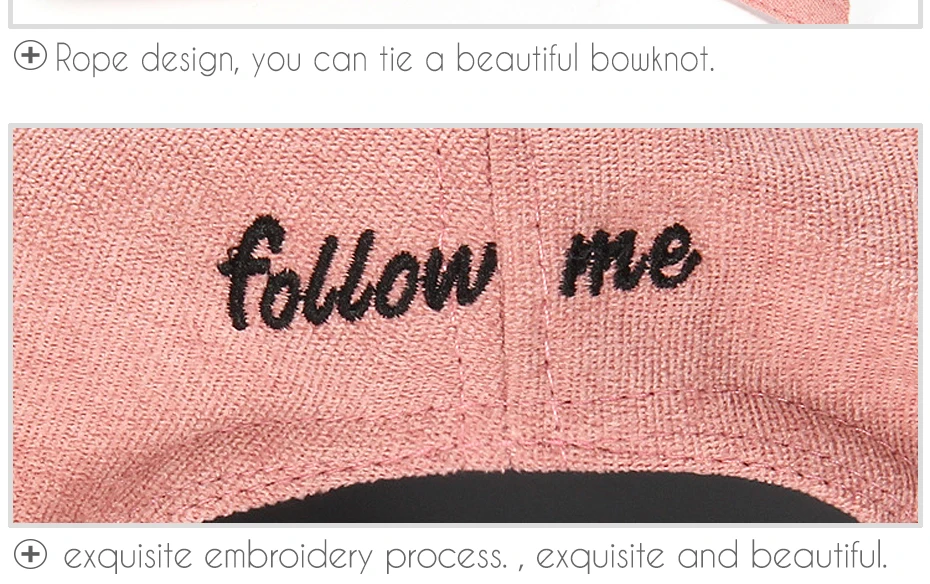Click "exquisite" at start of bottom caption

[x=128, y=556]
